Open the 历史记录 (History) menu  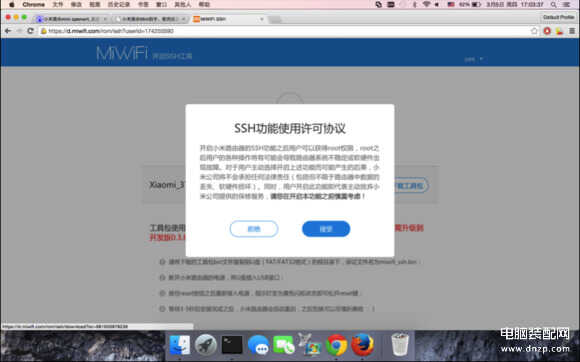click(x=119, y=4)
